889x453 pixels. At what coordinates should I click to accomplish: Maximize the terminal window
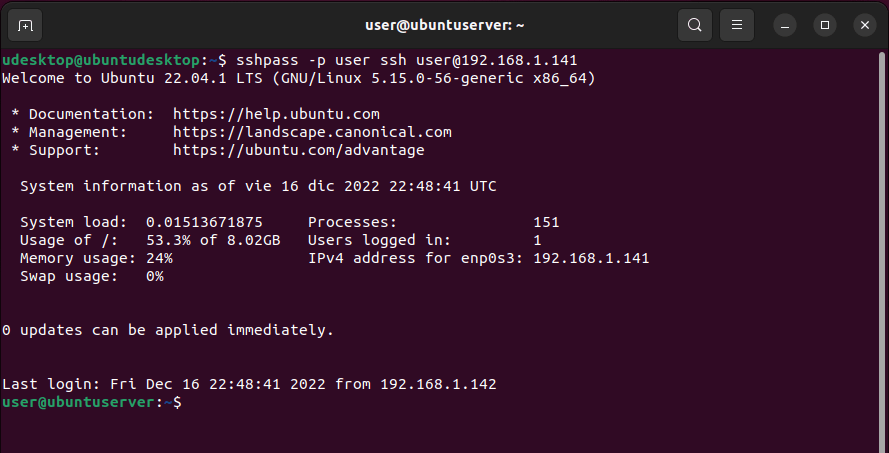coord(824,24)
